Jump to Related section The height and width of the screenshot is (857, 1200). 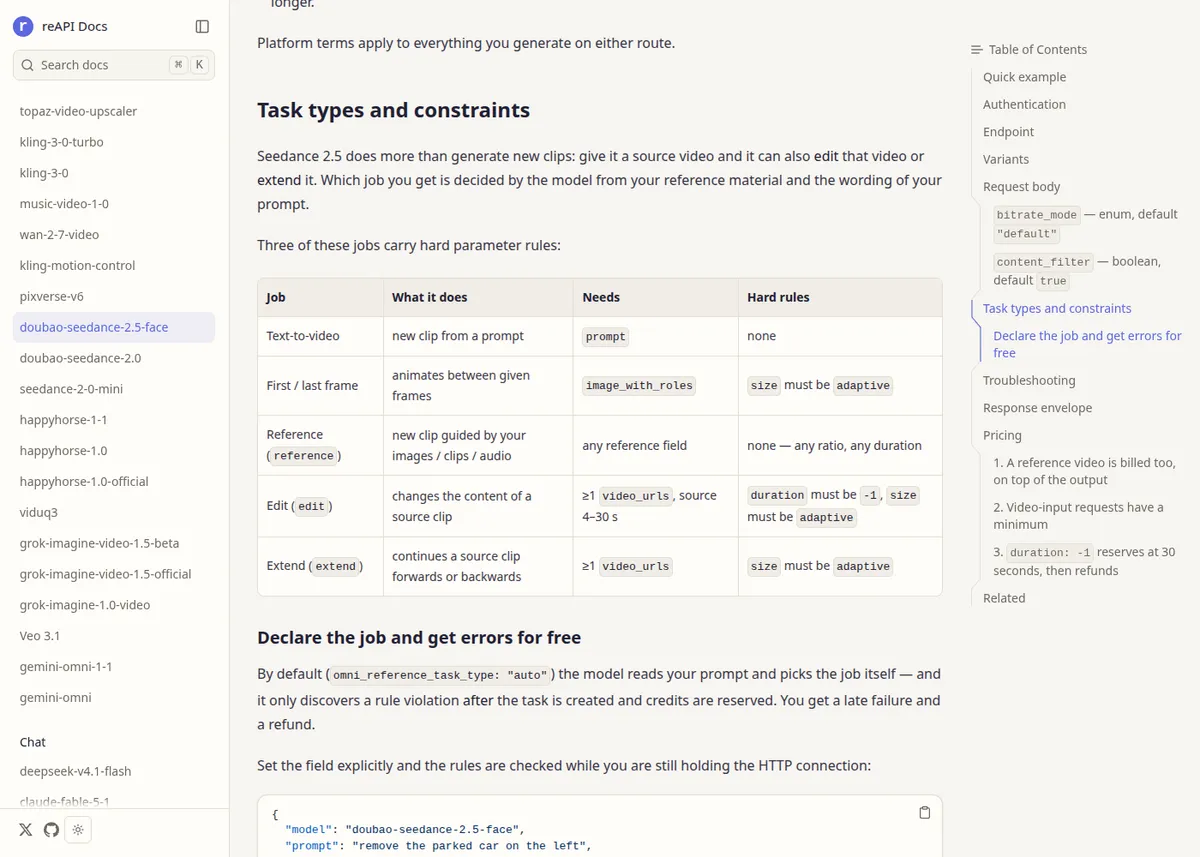click(x=1004, y=598)
